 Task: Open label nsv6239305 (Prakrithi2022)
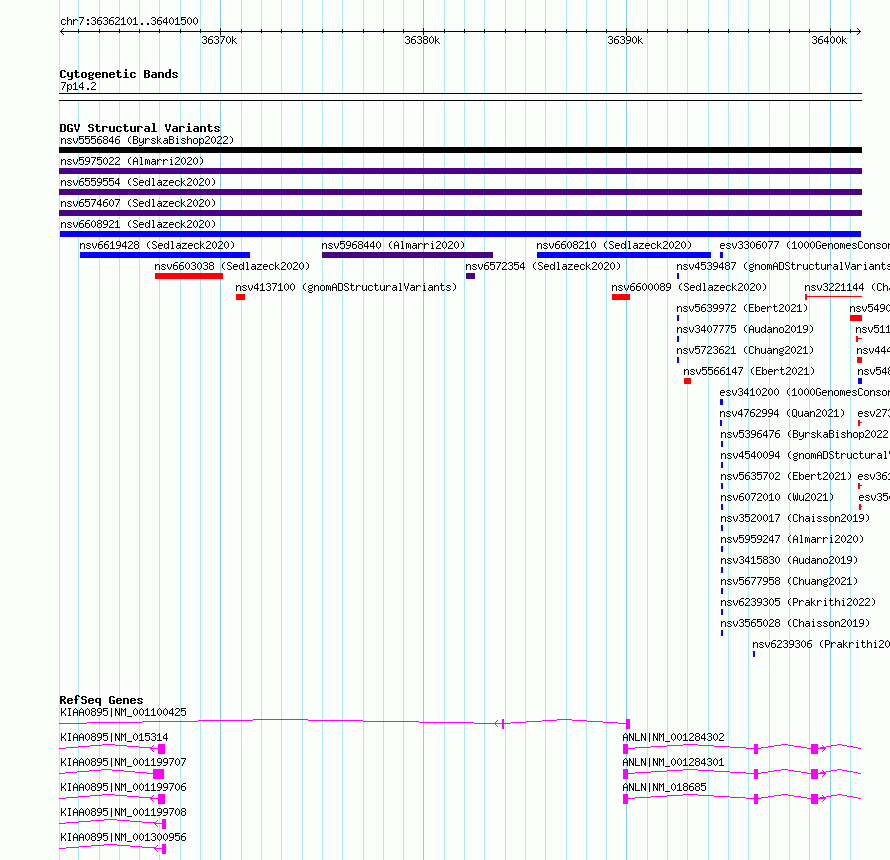(798, 602)
